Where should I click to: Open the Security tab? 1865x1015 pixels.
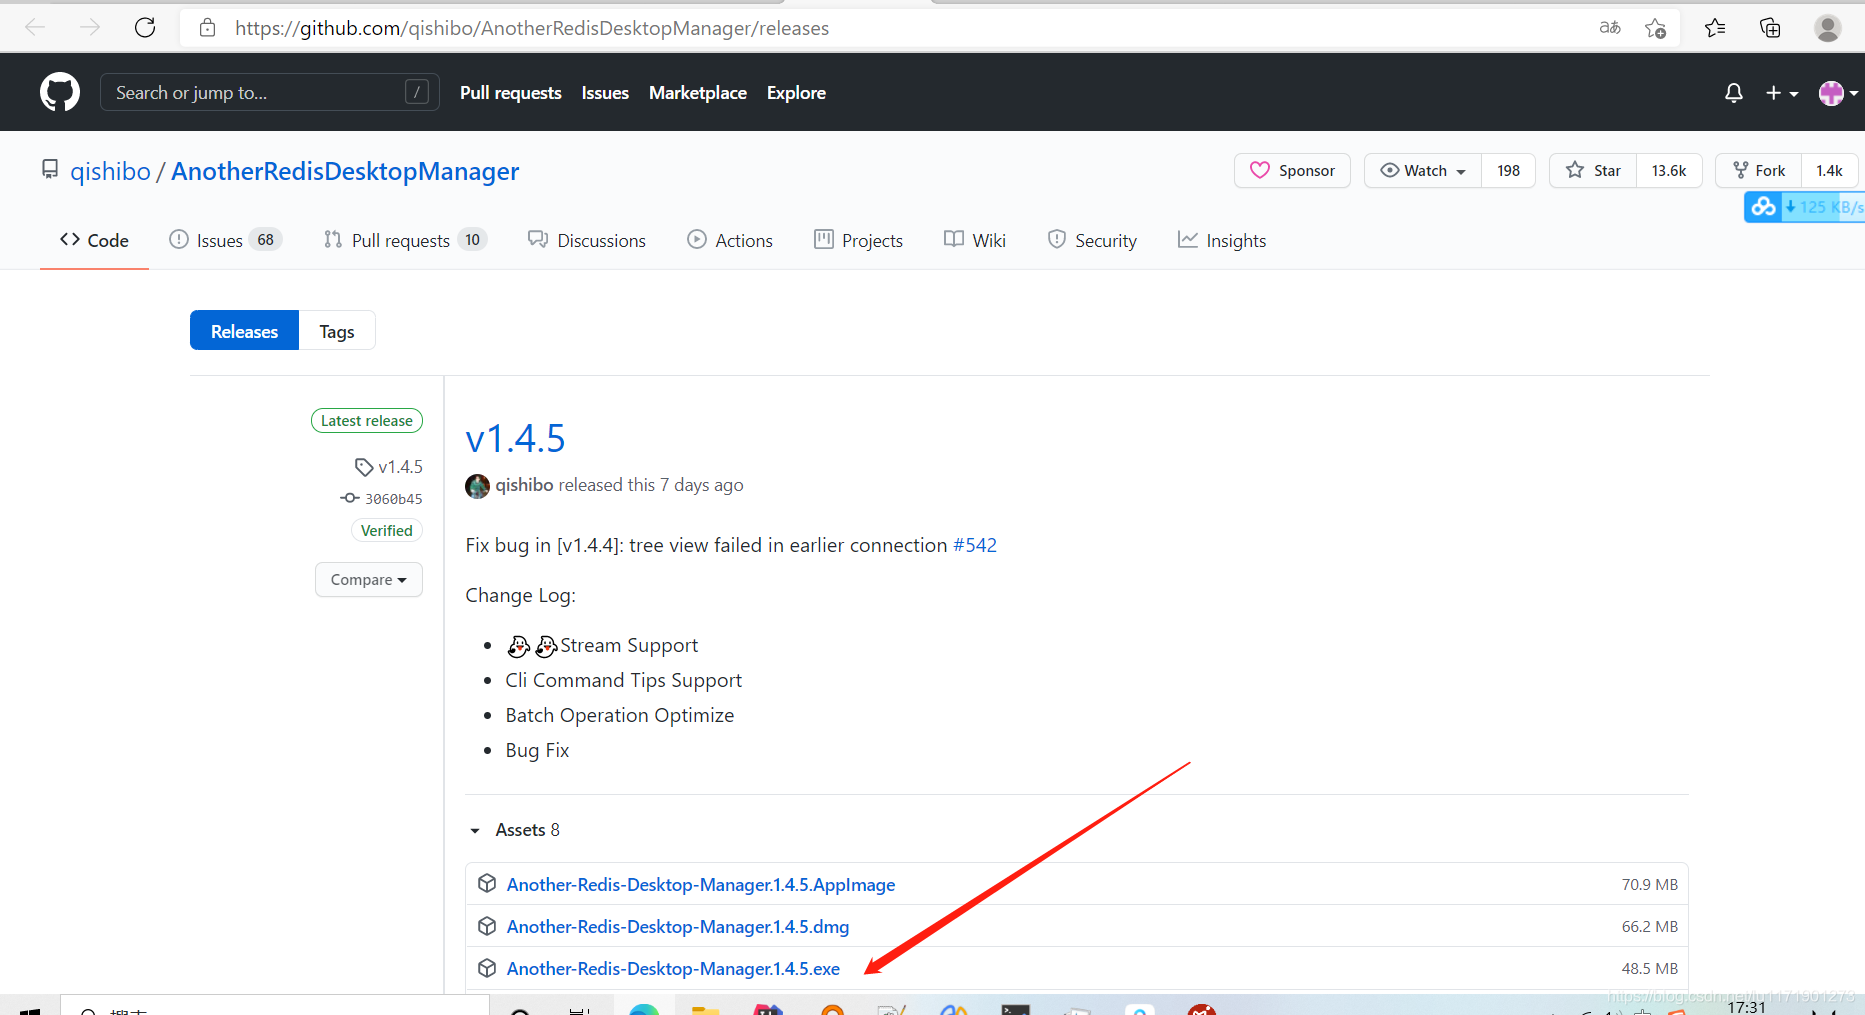tap(1092, 241)
